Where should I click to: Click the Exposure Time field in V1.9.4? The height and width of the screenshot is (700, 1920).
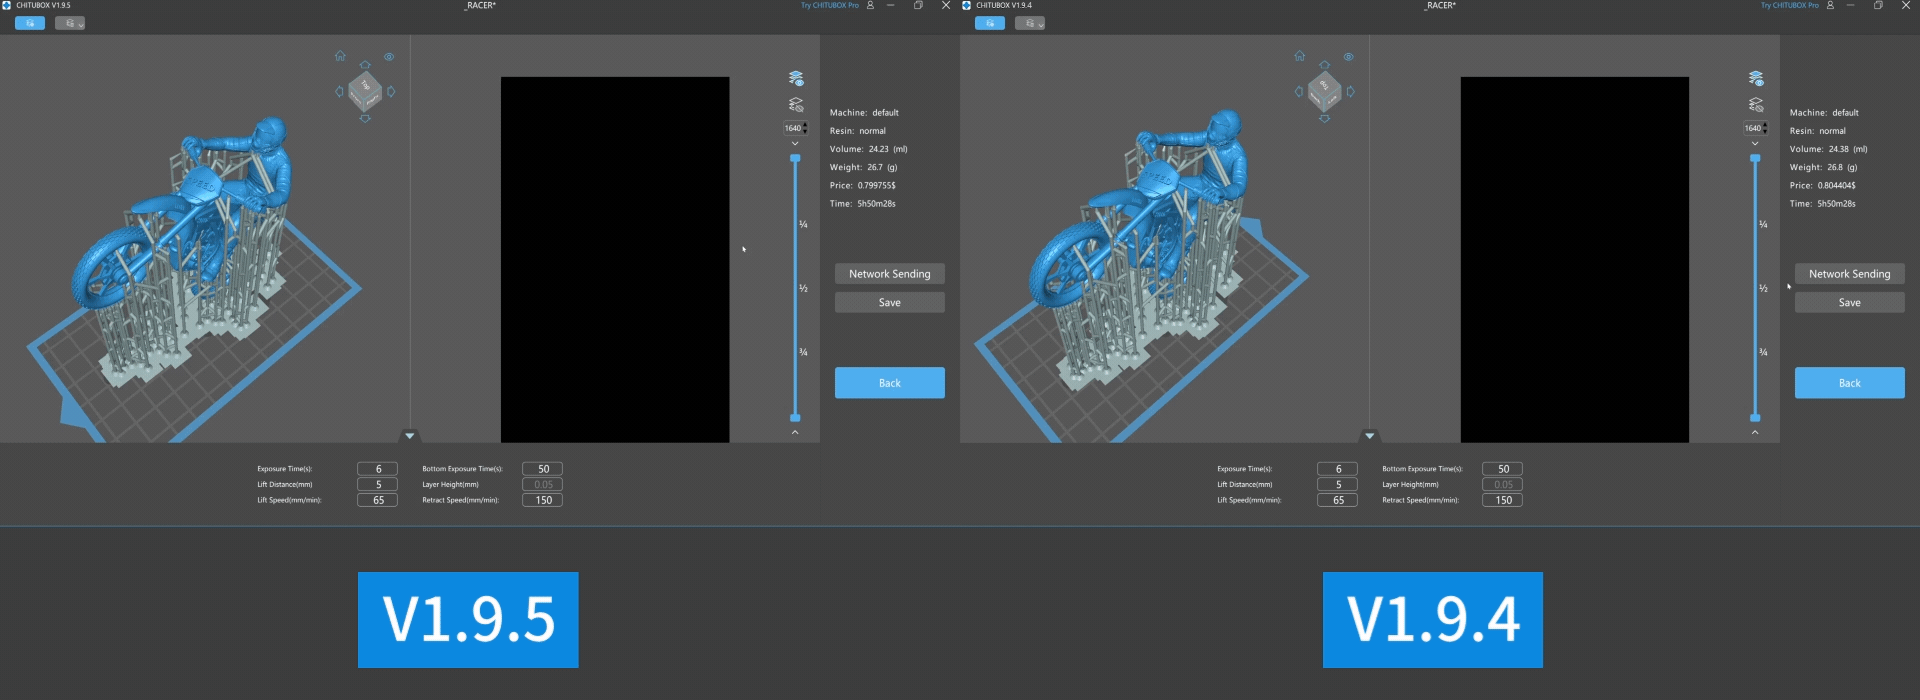click(x=1338, y=469)
